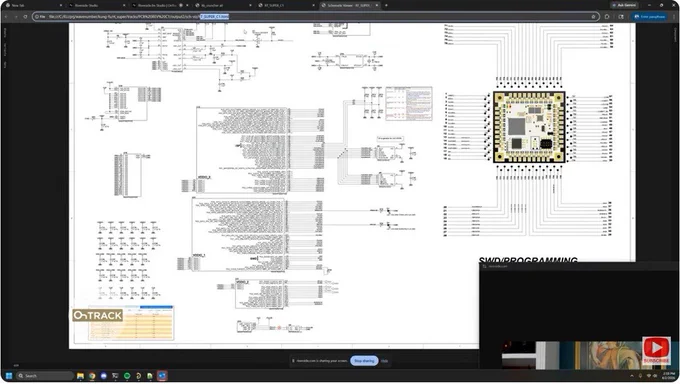The image size is (680, 384).
Task: Click Stop sharing in the sharing bar
Action: [x=364, y=361]
